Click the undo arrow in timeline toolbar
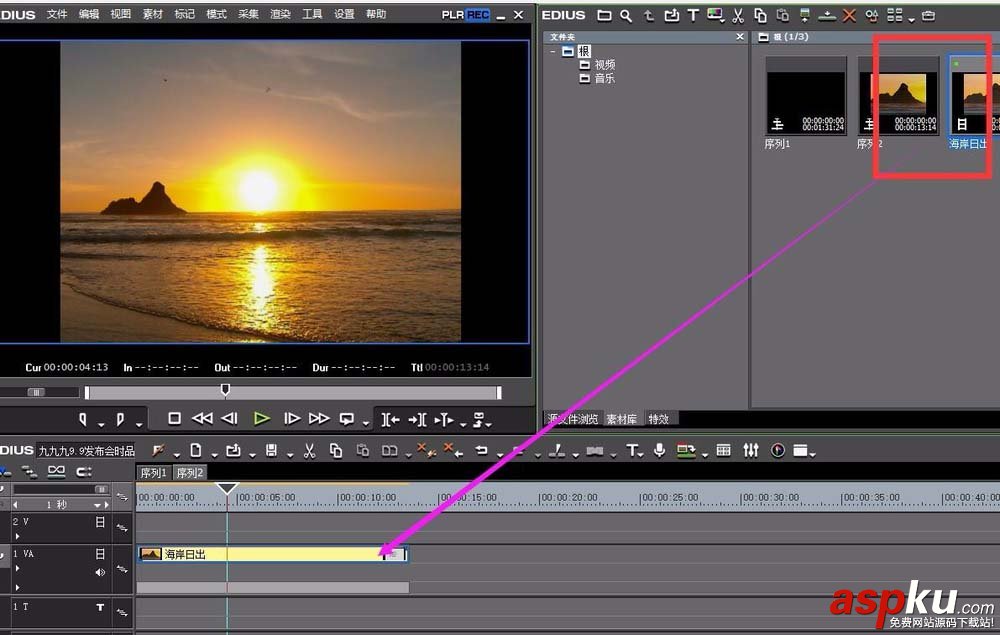The image size is (1000, 635). point(482,451)
